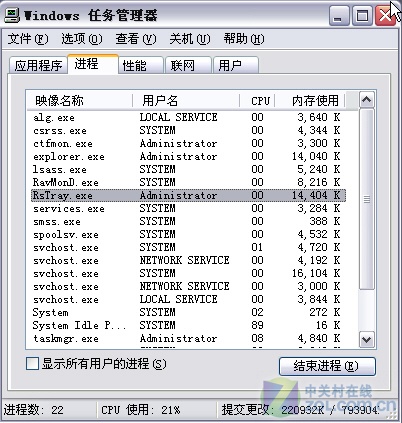
Task: Sort by 内存使用 column header
Action: [310, 100]
